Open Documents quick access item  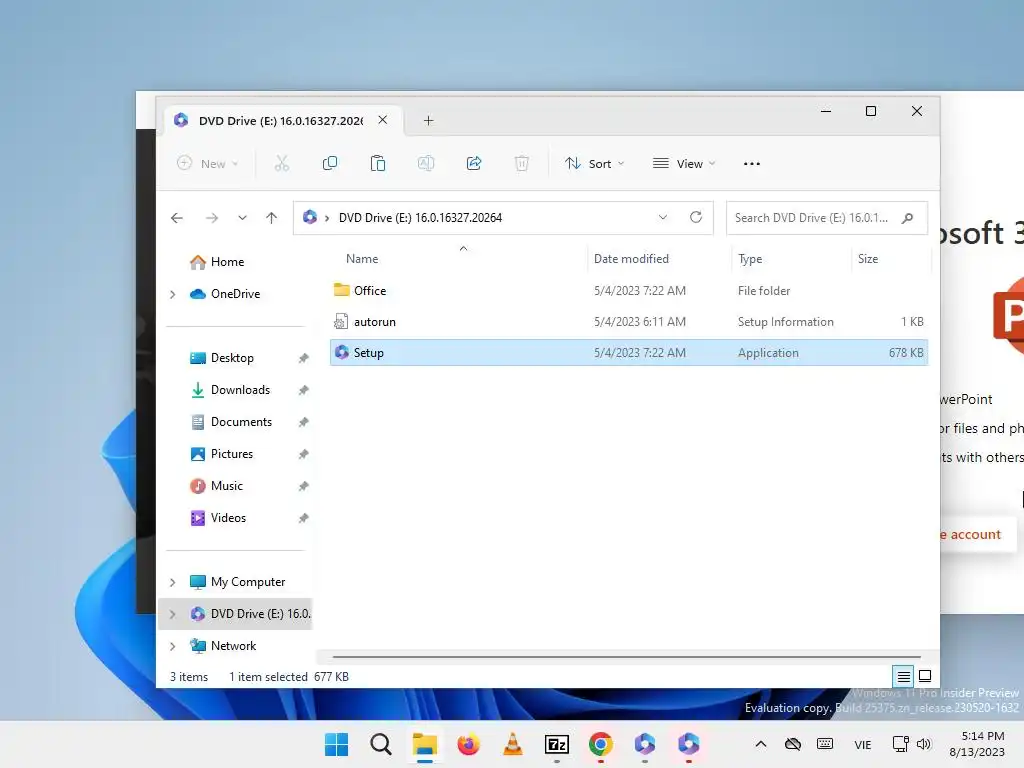tap(241, 422)
